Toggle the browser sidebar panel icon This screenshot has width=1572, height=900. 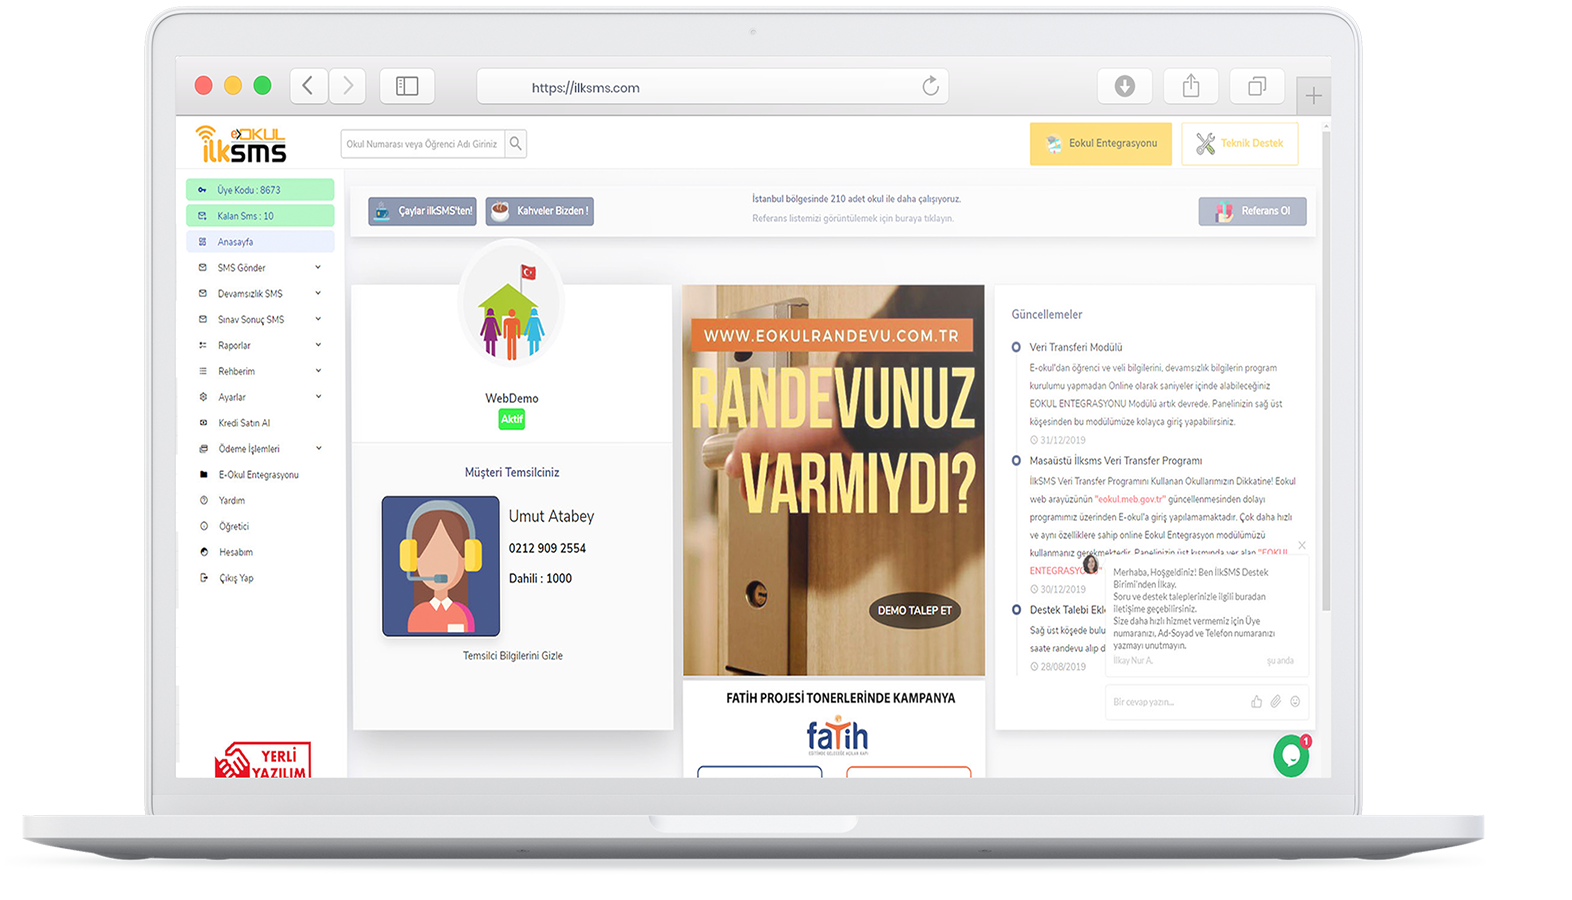point(407,86)
